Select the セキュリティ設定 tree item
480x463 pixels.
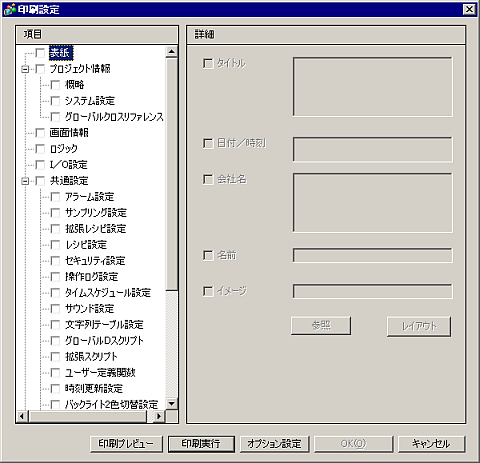95,261
